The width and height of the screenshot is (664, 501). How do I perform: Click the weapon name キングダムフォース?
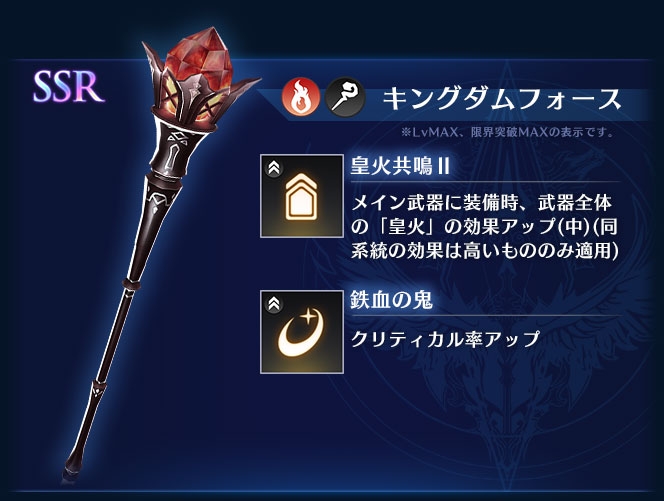[501, 99]
